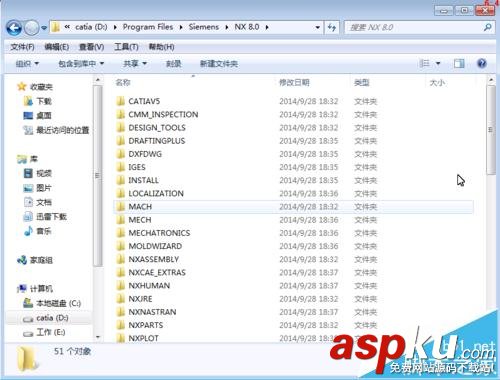Open the 组织 dropdown
The image size is (500, 380).
[27, 63]
